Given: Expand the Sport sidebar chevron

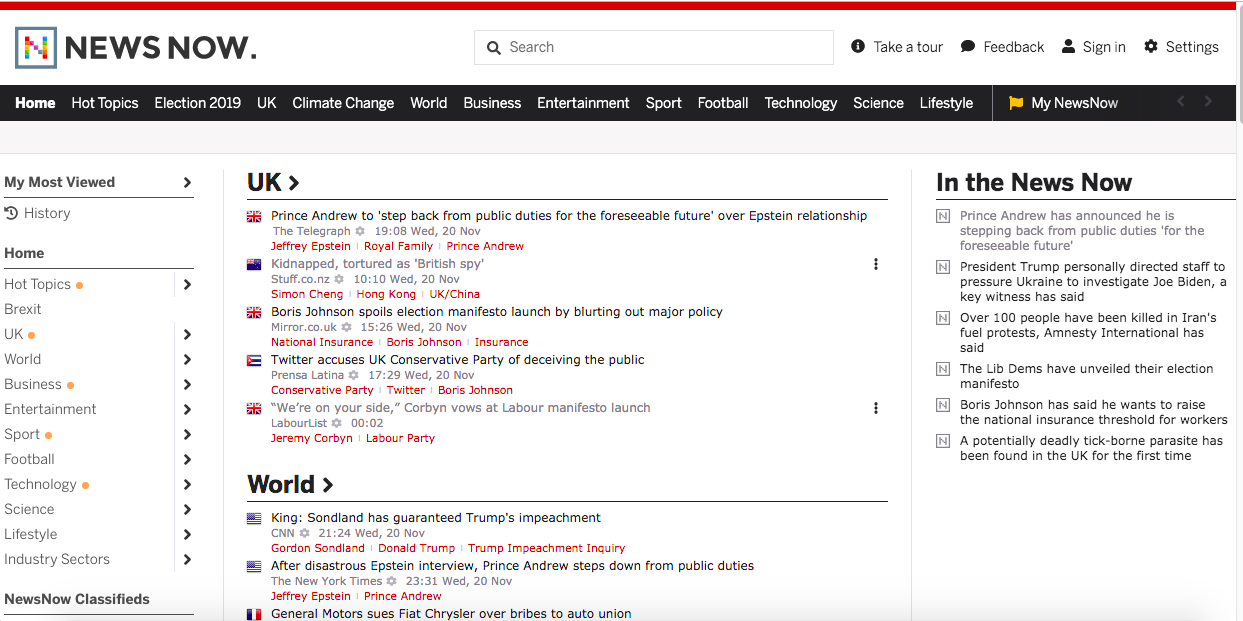Looking at the screenshot, I should pyautogui.click(x=187, y=434).
